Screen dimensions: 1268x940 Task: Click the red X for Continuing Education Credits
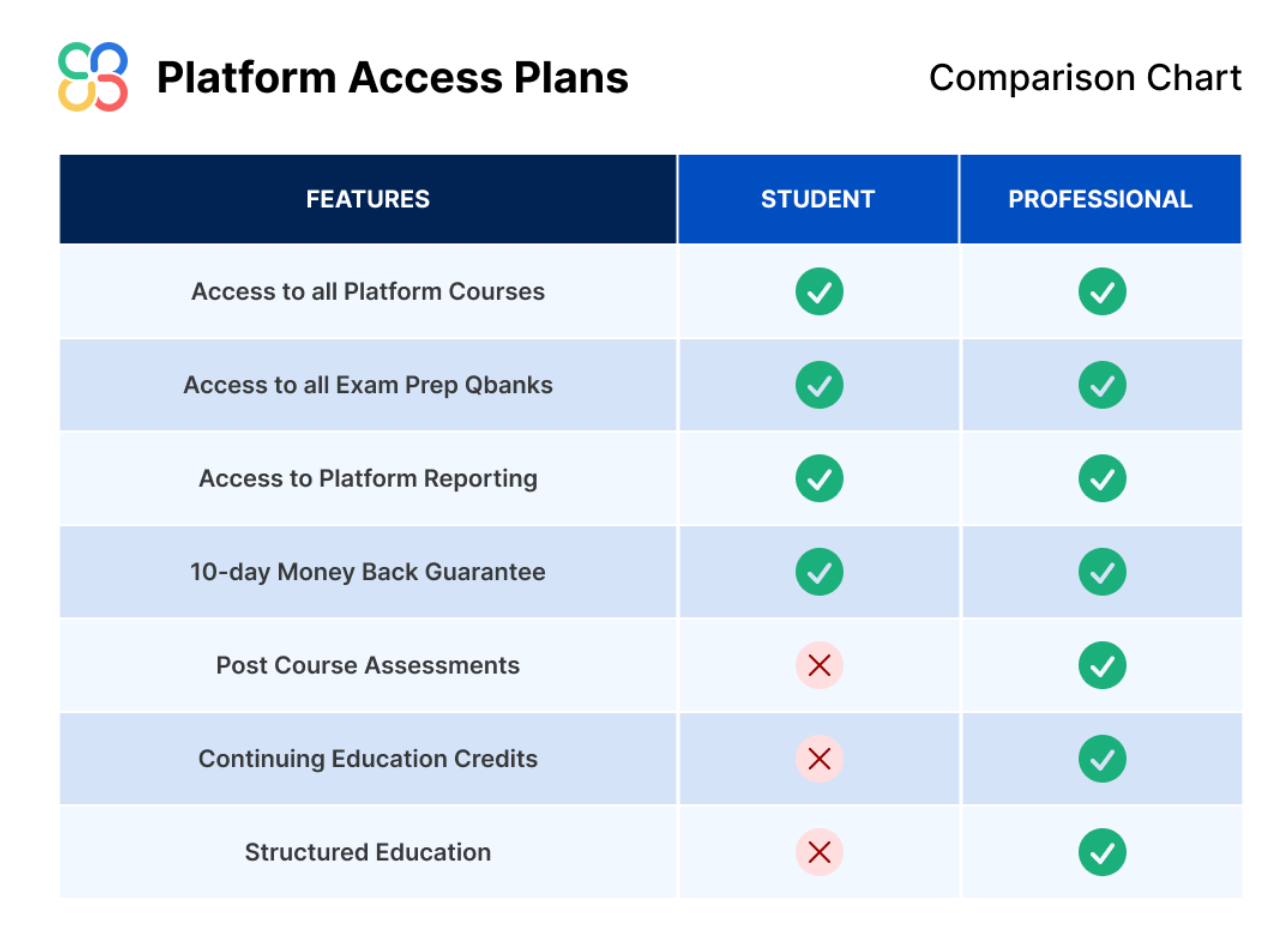819,759
